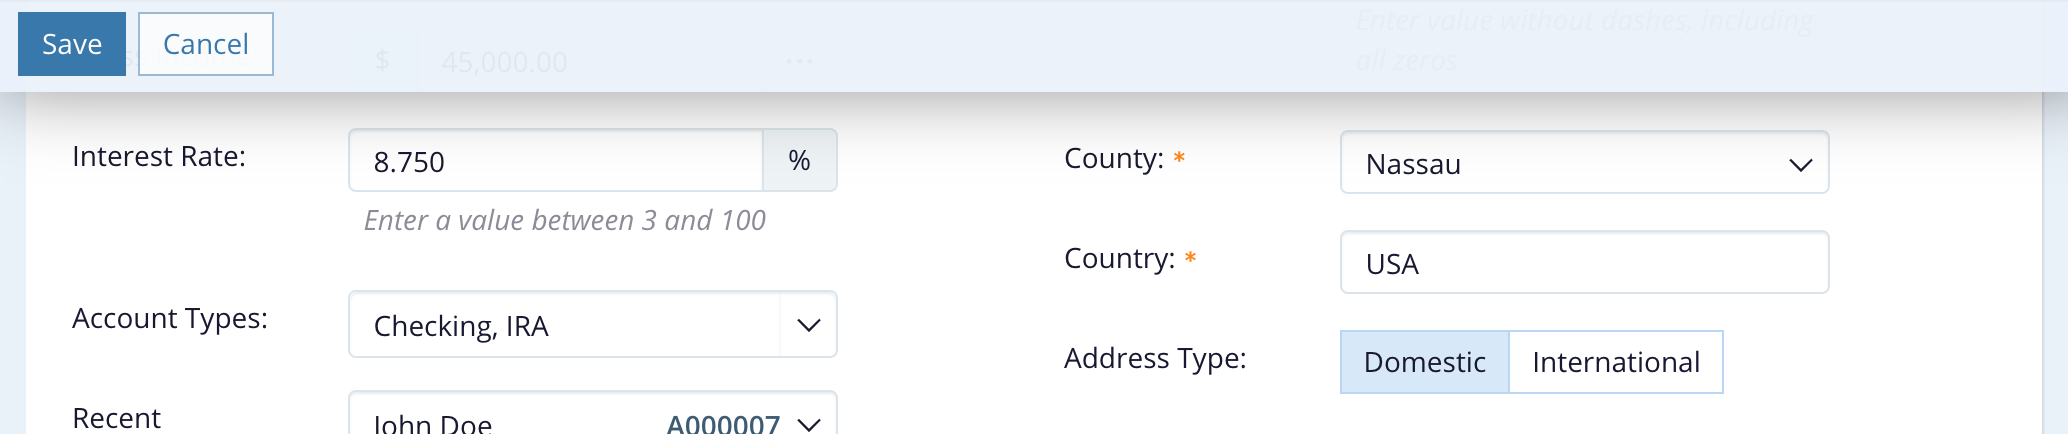Open the Account Types multi-select showing Checking, IRA

563,325
